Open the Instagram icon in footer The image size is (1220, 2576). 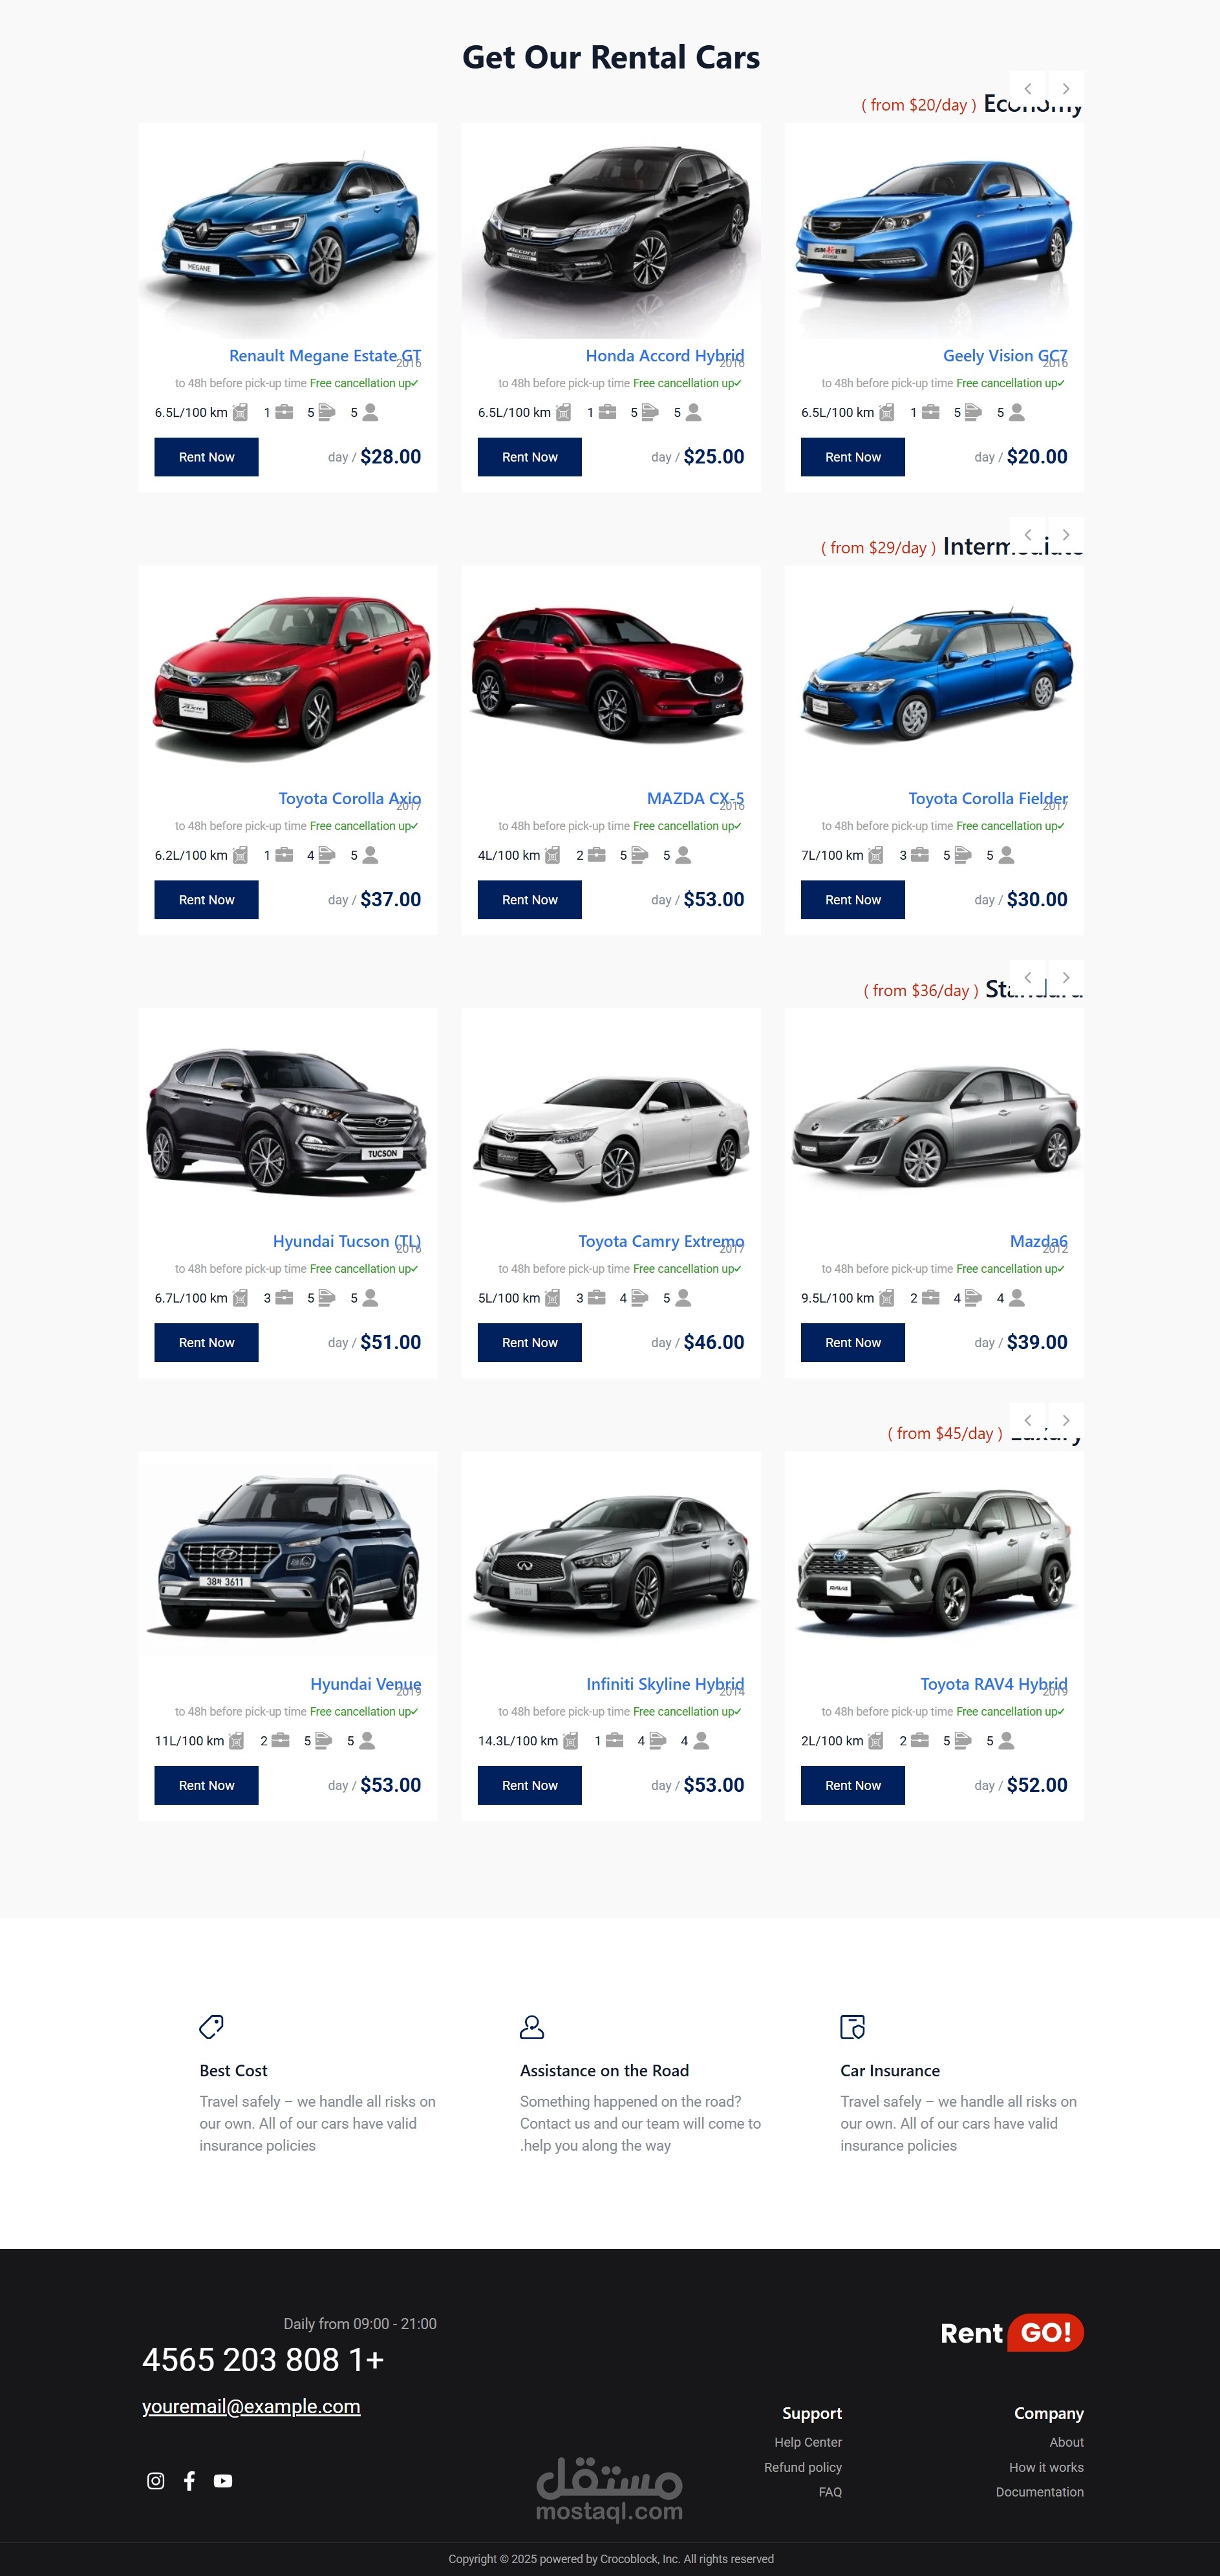coord(155,2480)
